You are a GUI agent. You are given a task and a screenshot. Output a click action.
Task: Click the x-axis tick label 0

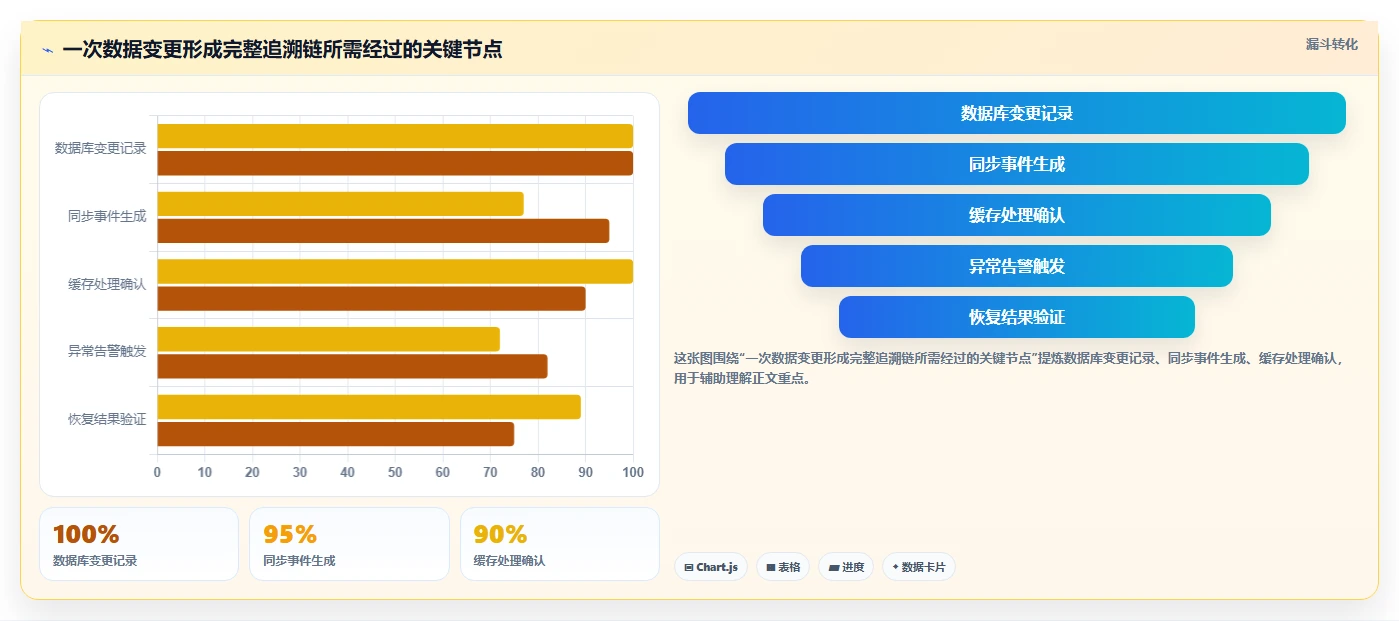[157, 472]
